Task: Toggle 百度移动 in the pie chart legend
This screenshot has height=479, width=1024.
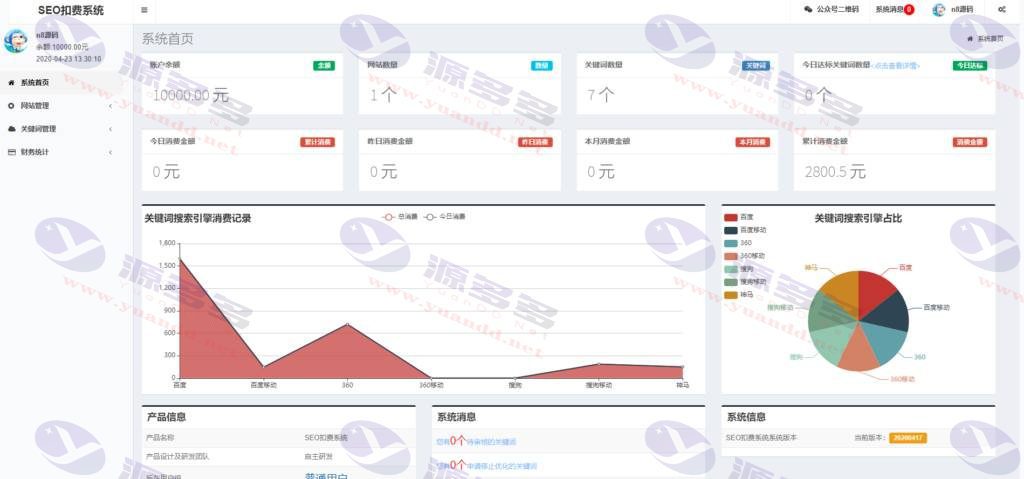Action: click(745, 230)
